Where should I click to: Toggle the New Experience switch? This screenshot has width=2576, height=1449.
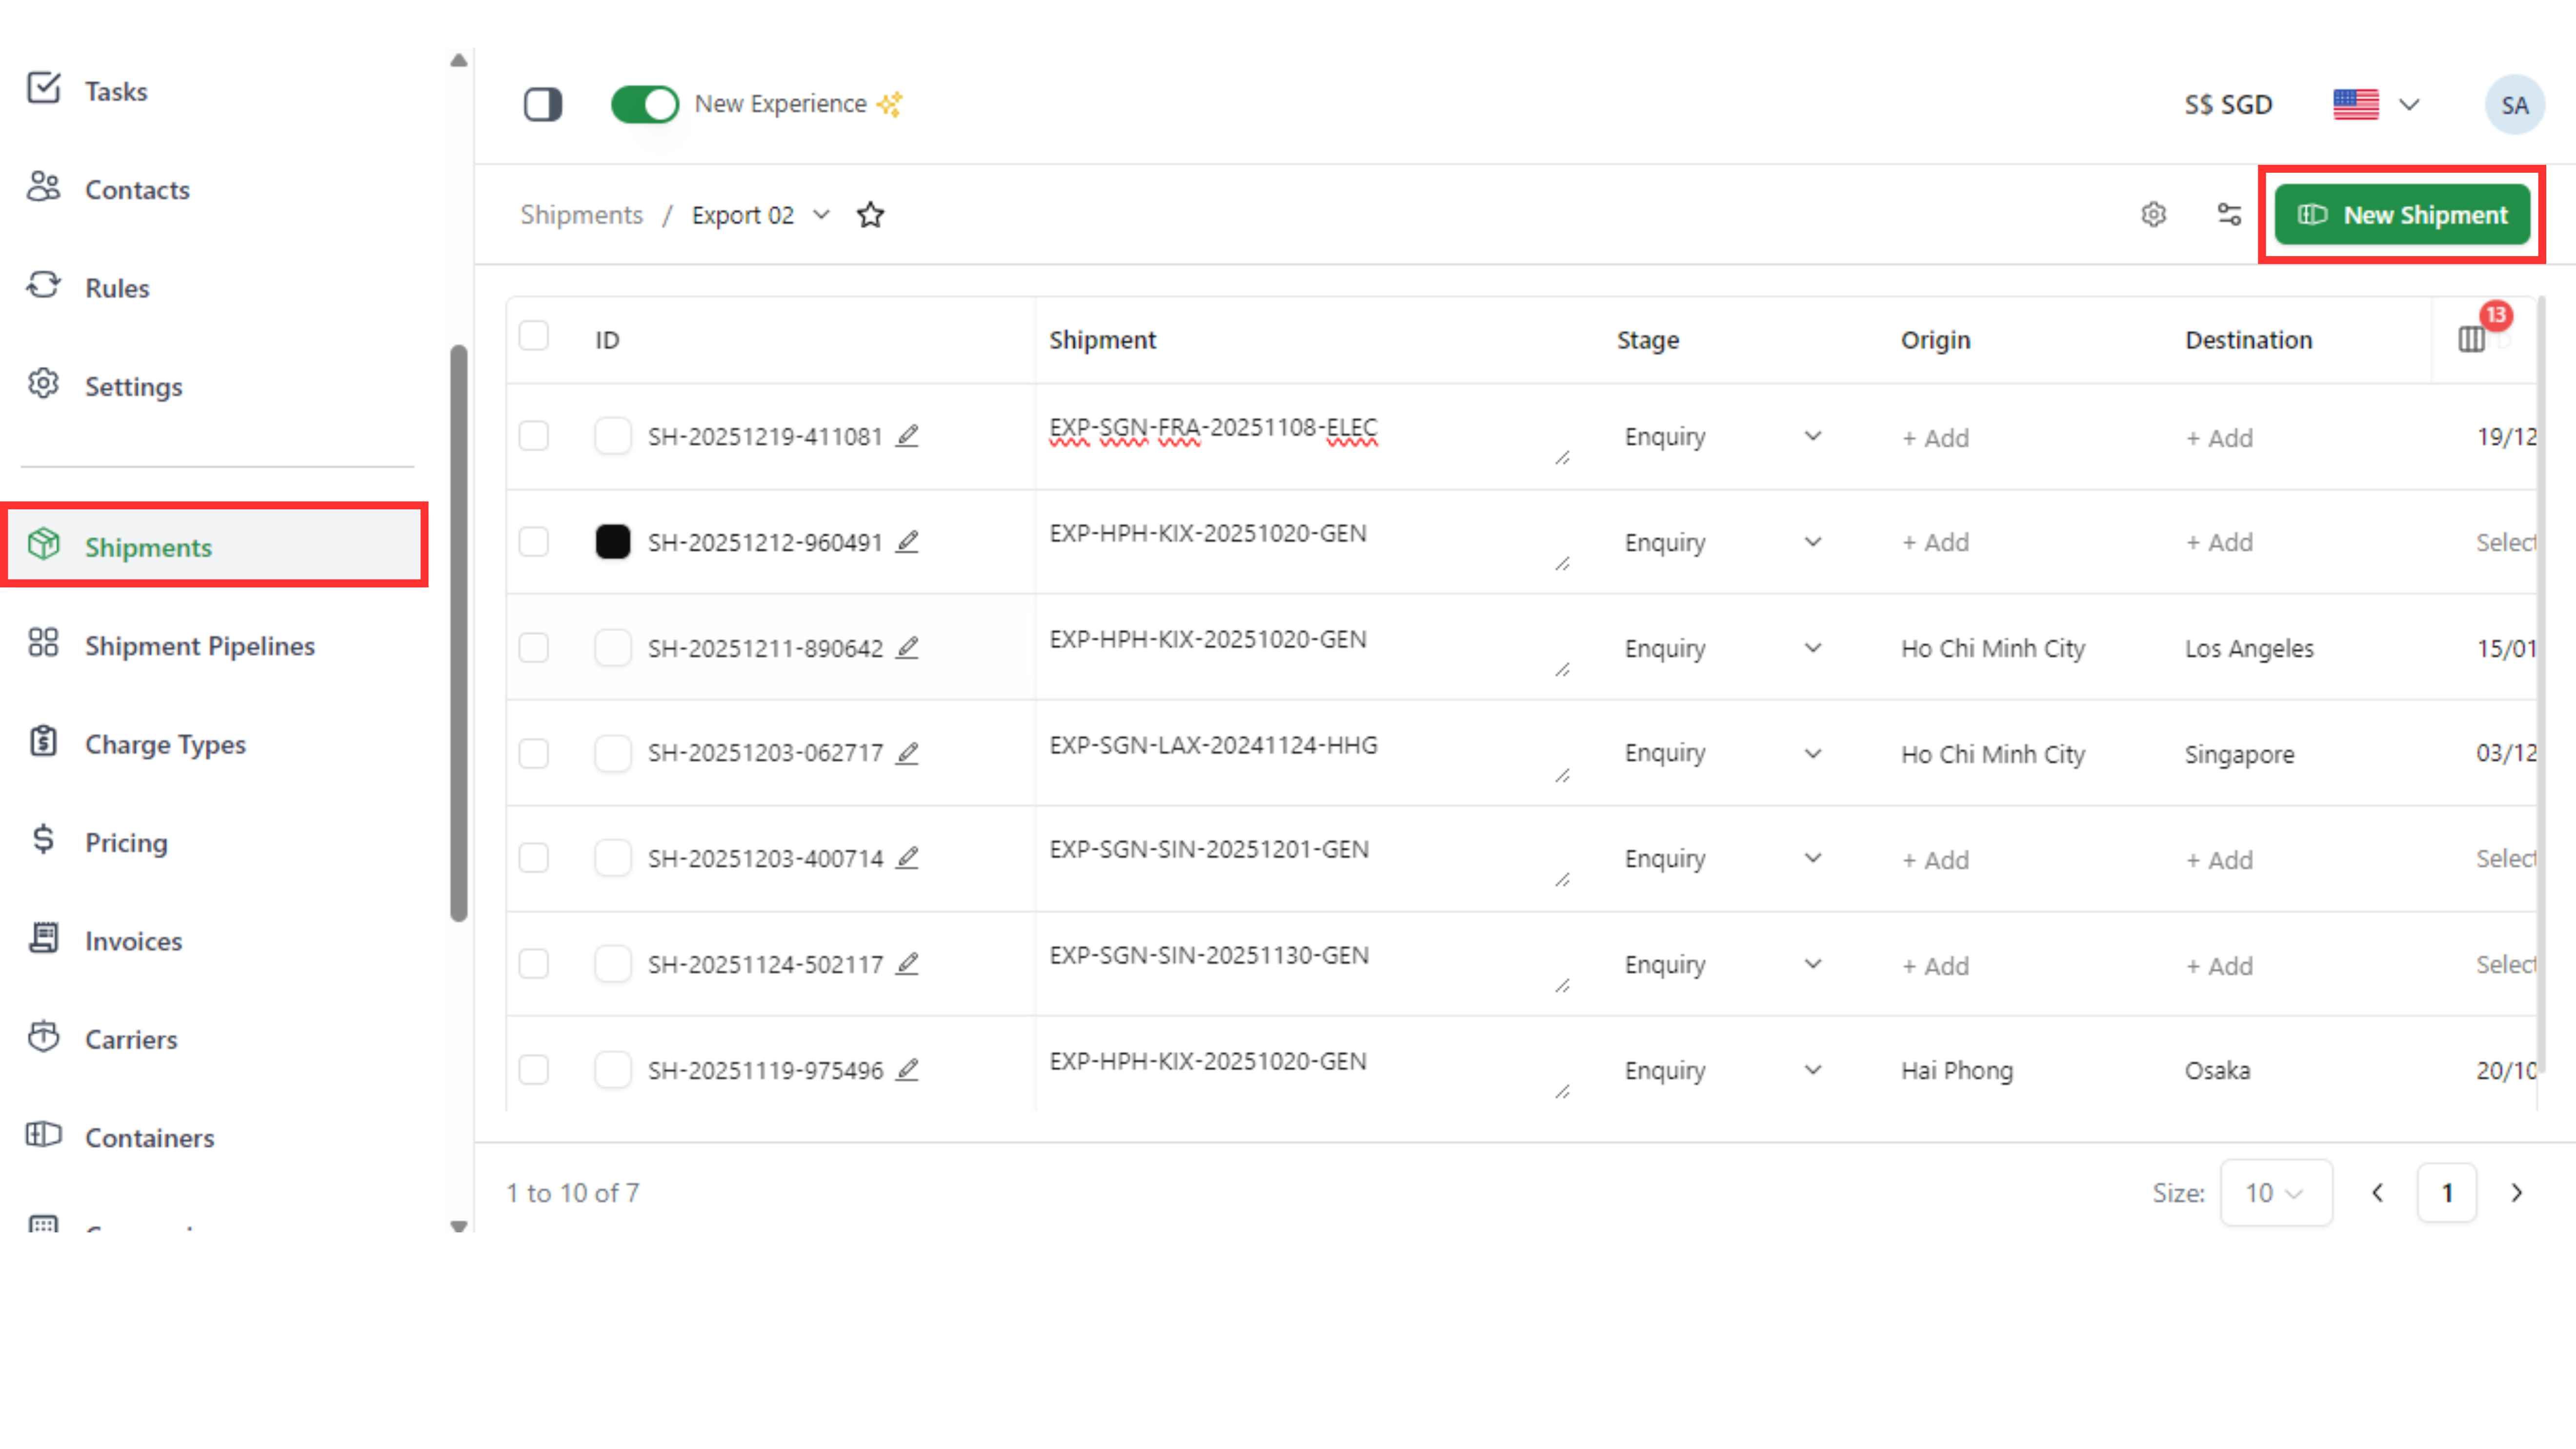pyautogui.click(x=645, y=104)
